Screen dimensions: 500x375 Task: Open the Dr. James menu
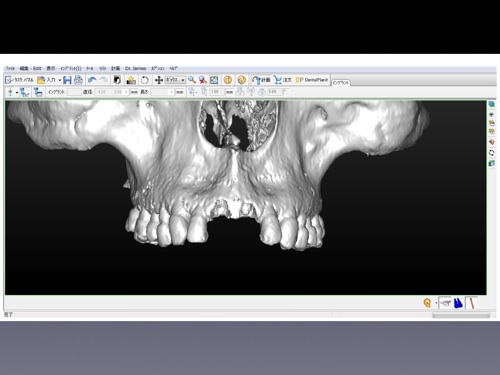pos(136,68)
